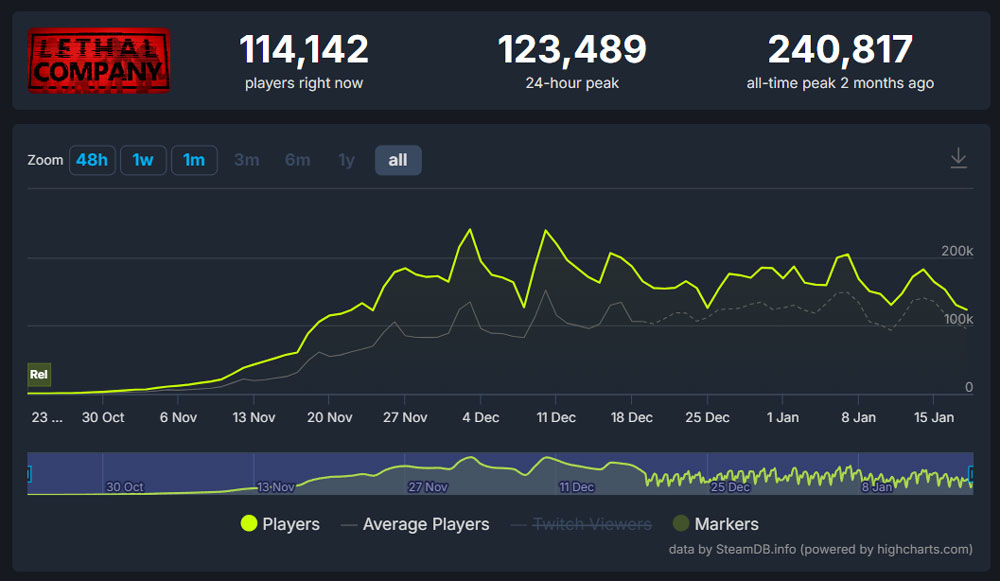Click the yellow Players legend dot
Image resolution: width=1000 pixels, height=581 pixels.
[x=249, y=524]
